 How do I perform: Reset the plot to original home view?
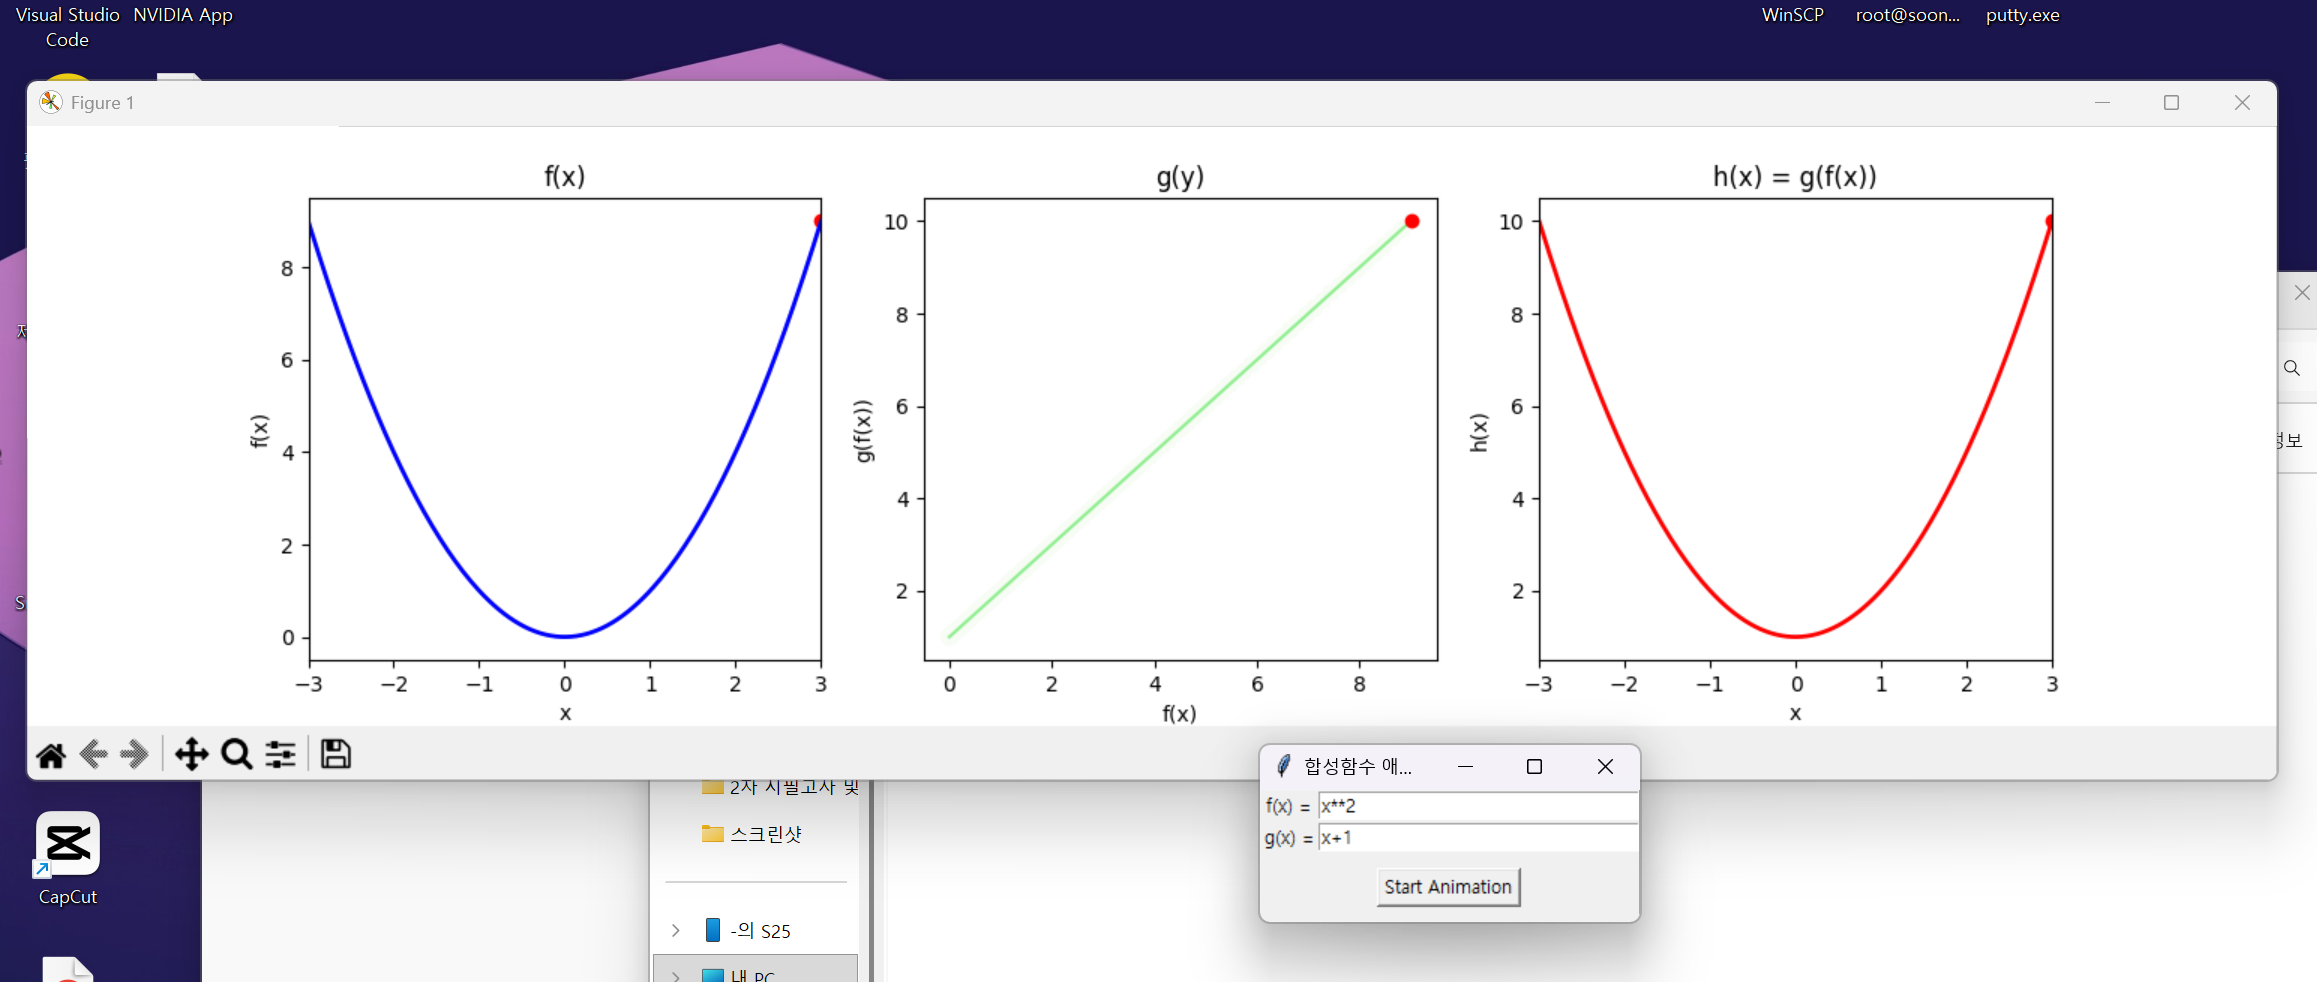(51, 754)
